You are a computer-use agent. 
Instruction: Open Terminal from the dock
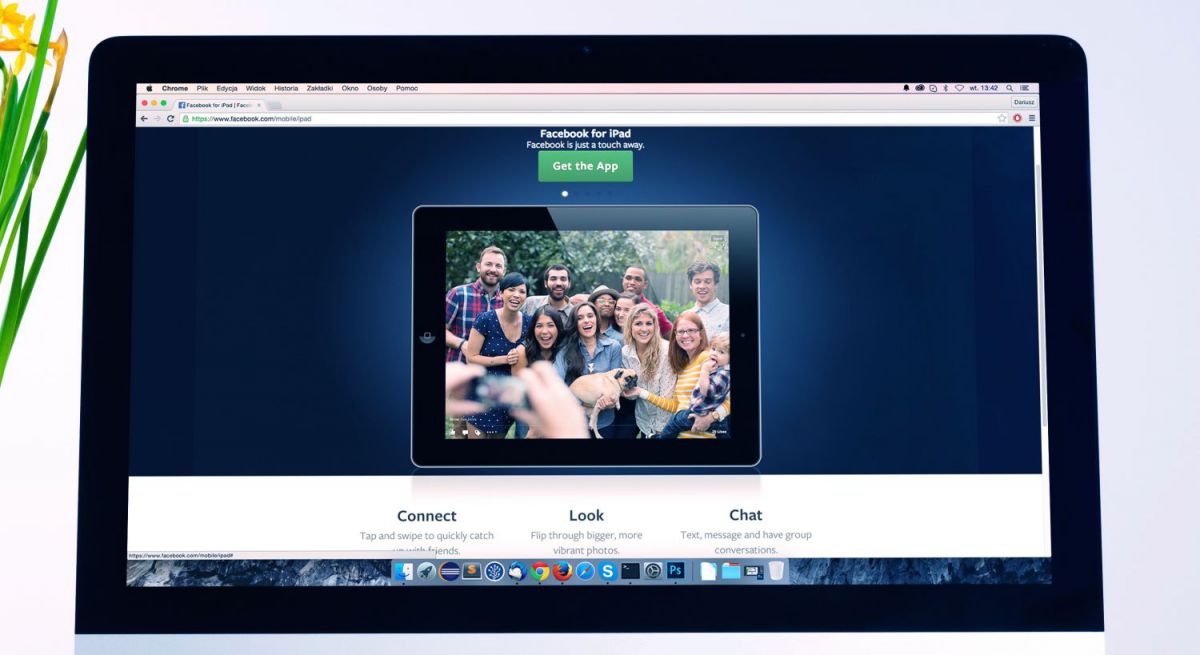(x=631, y=571)
